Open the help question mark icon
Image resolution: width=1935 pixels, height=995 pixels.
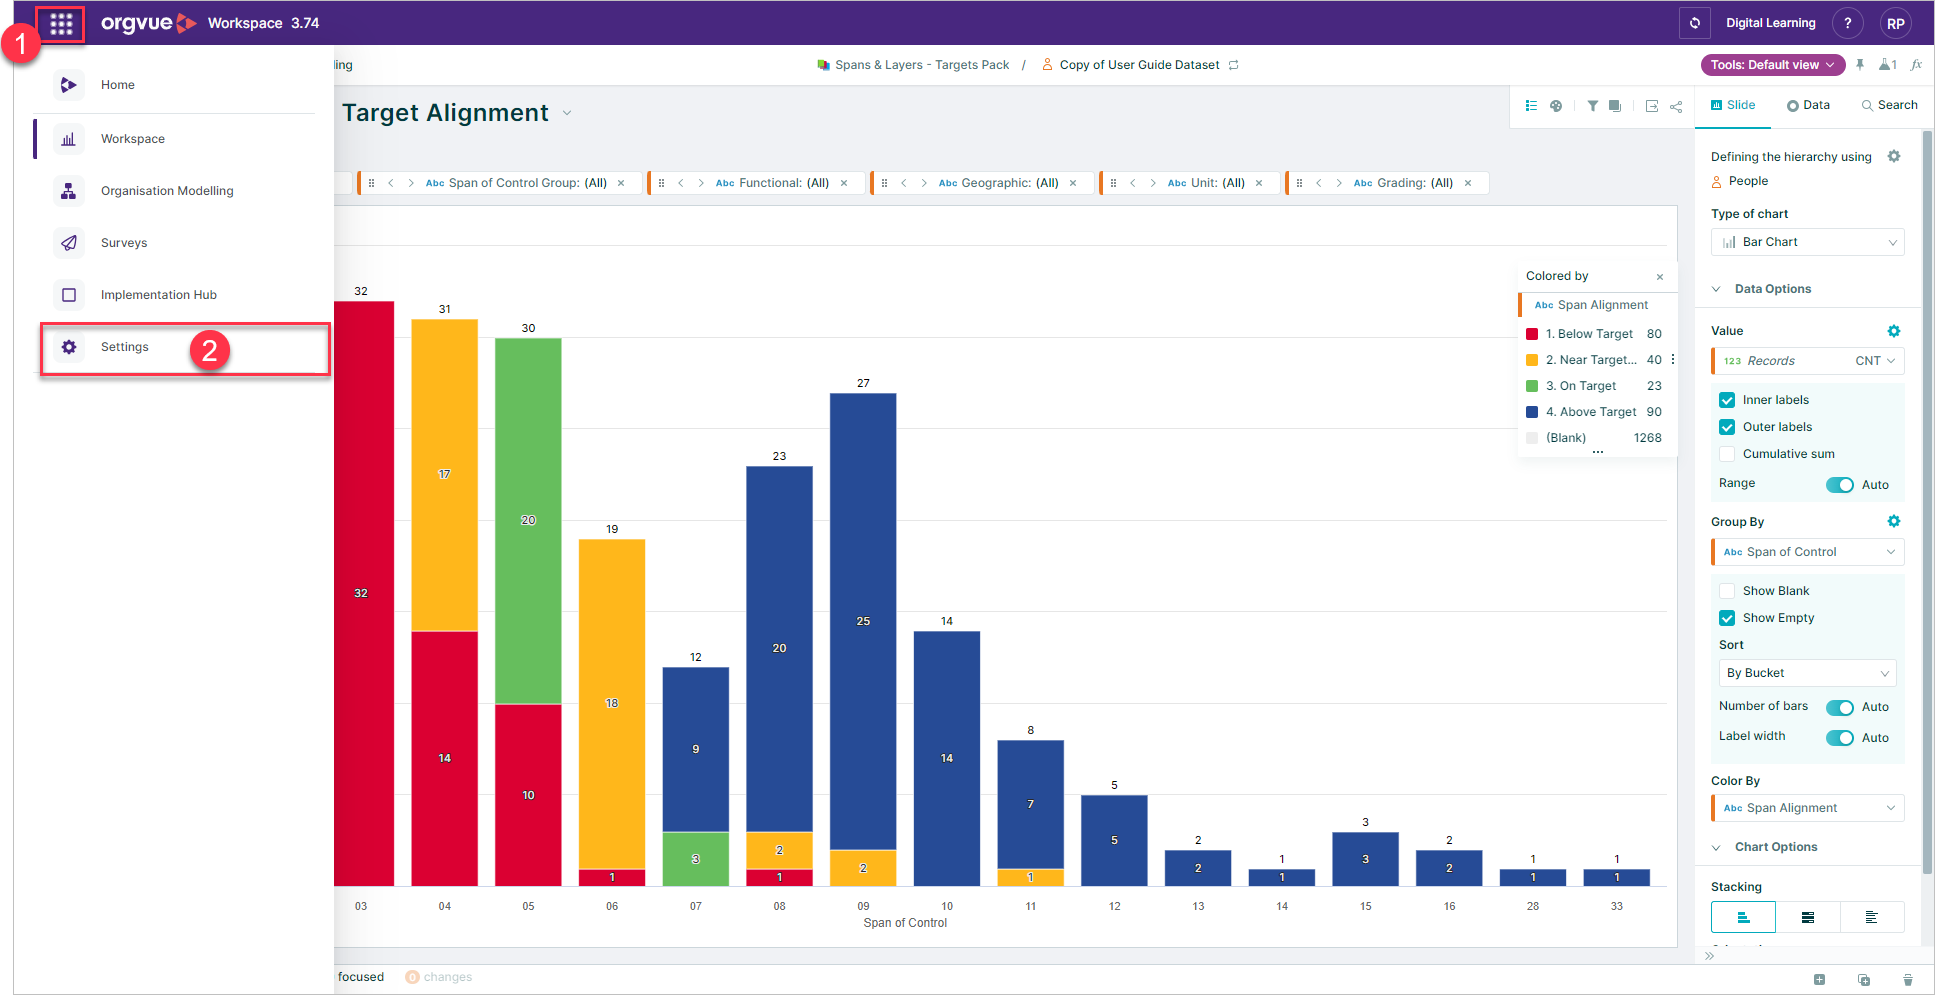(x=1848, y=23)
